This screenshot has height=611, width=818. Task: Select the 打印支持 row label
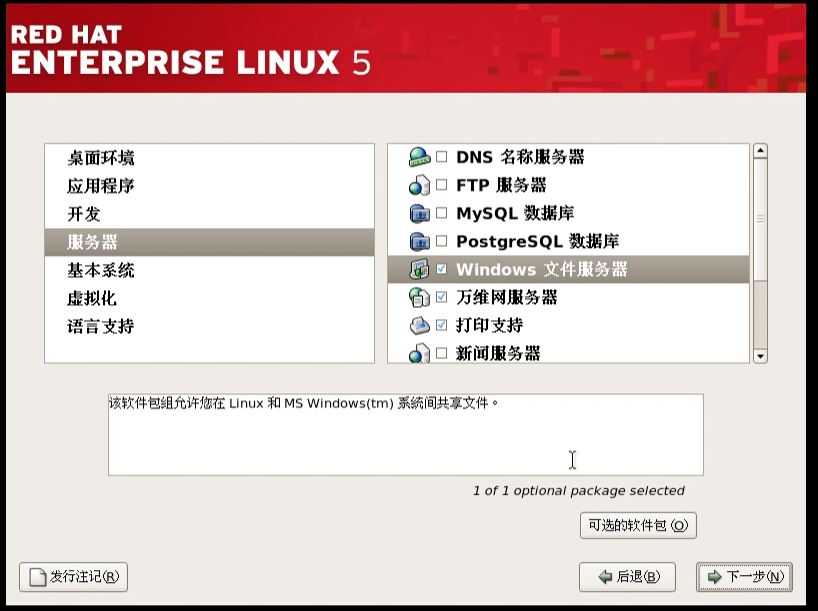[489, 326]
